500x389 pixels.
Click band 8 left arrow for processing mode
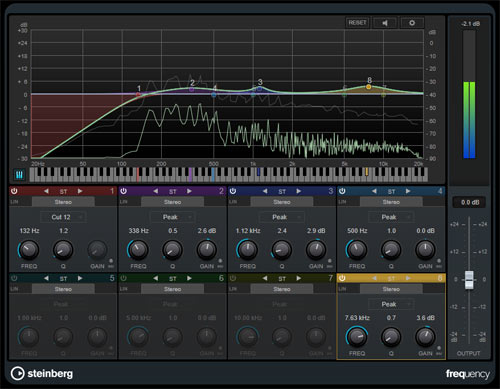[374, 278]
